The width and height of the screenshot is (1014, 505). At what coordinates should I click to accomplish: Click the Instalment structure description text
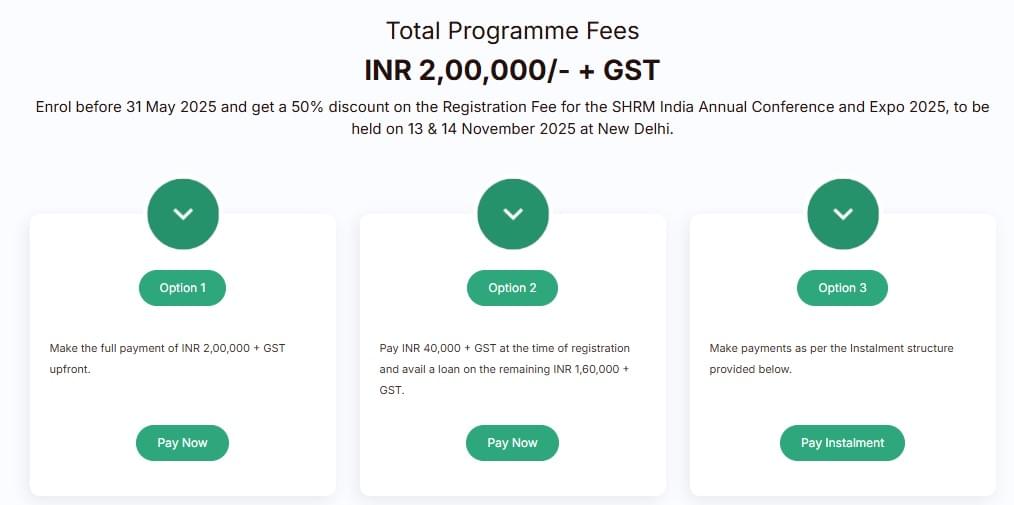831,358
